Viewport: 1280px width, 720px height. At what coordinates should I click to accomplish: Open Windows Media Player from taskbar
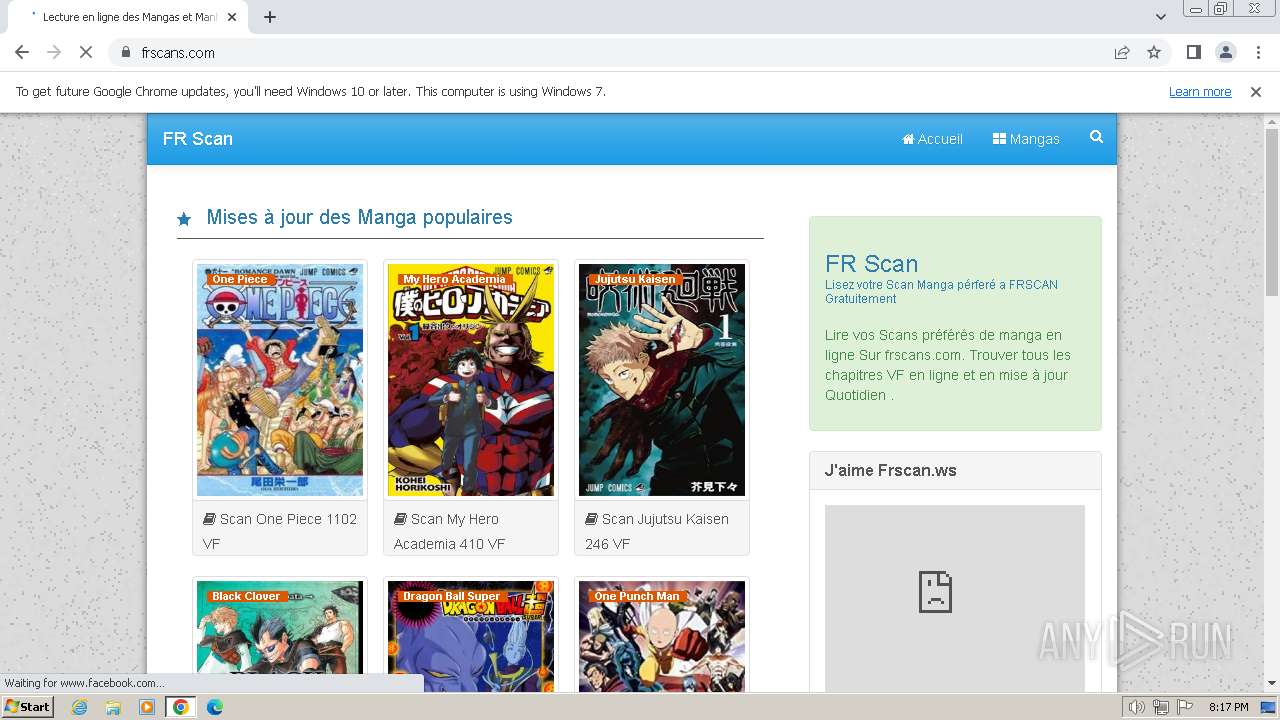pyautogui.click(x=147, y=707)
